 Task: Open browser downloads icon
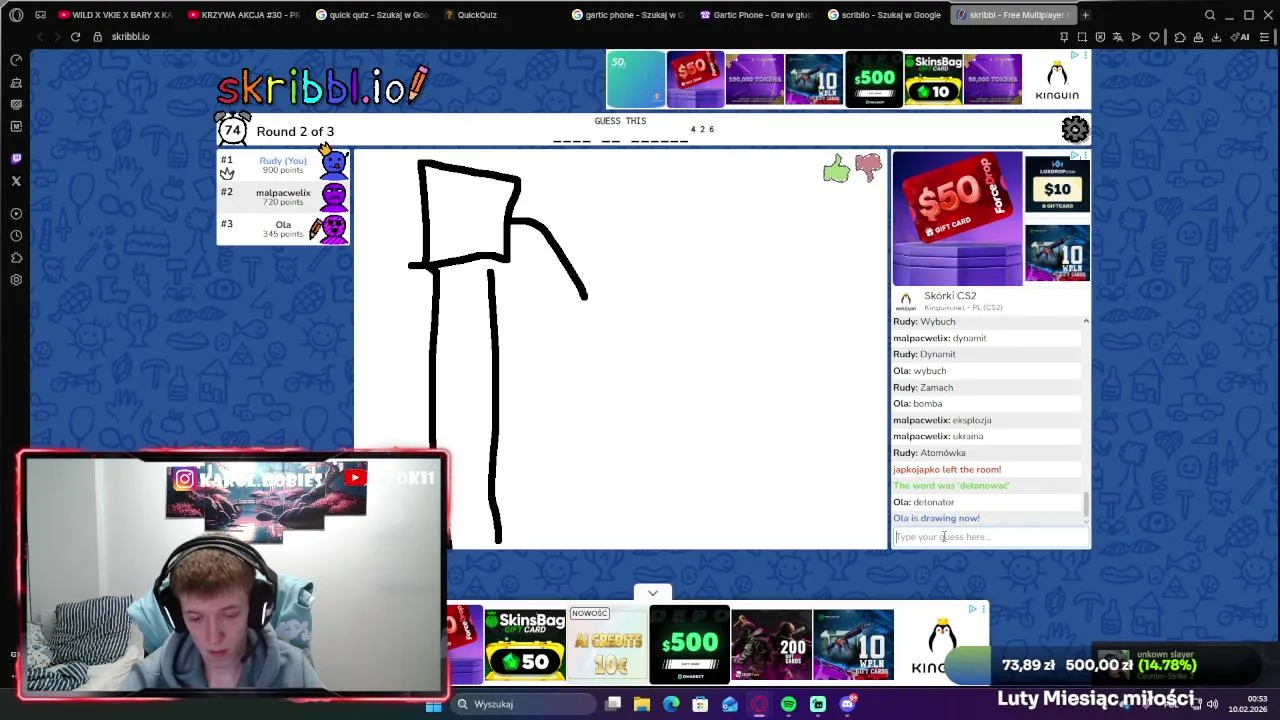(x=1216, y=37)
